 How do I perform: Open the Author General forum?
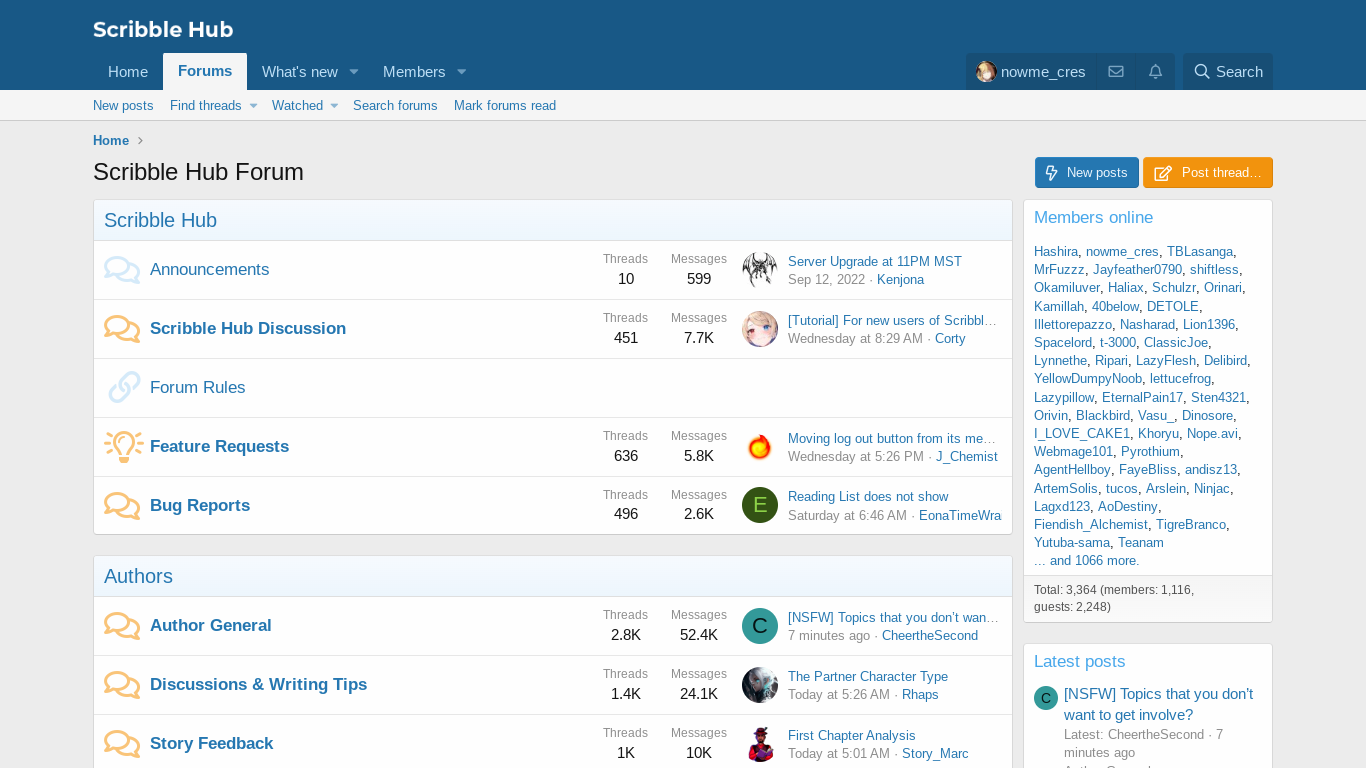(211, 625)
